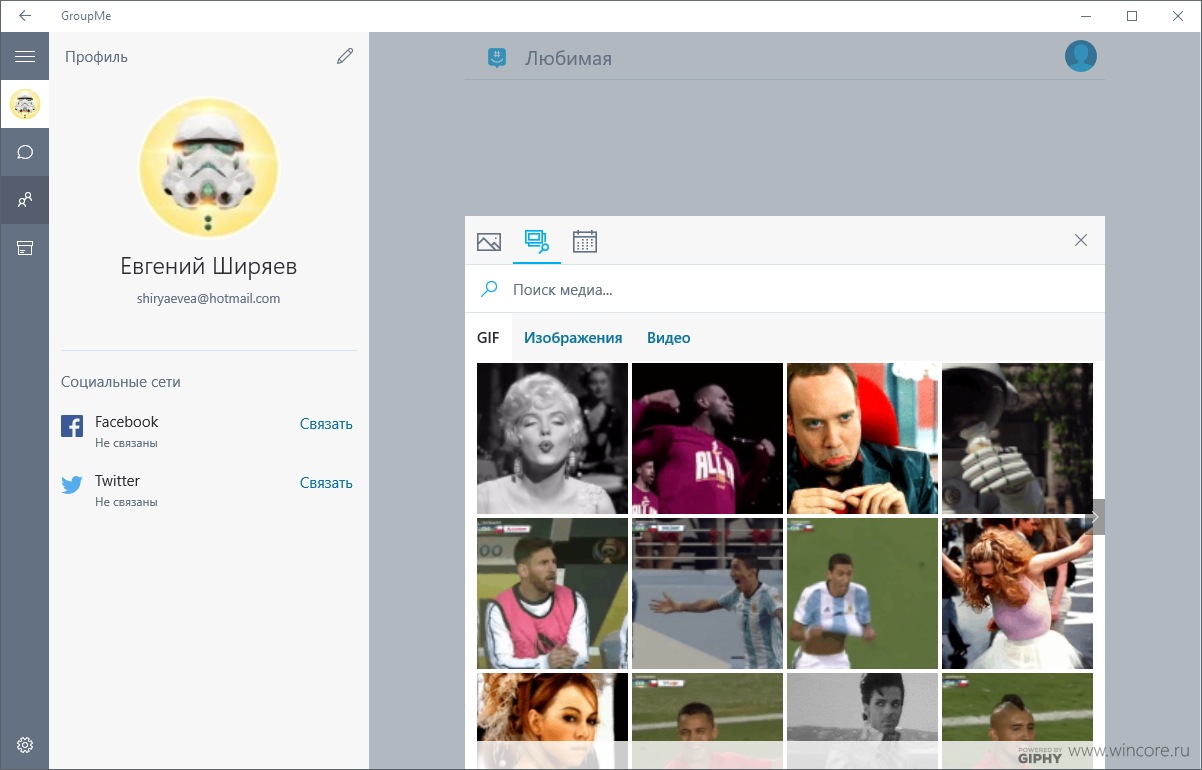This screenshot has height=770, width=1202.
Task: Select the man in teal suit GIF
Action: pyautogui.click(x=862, y=438)
